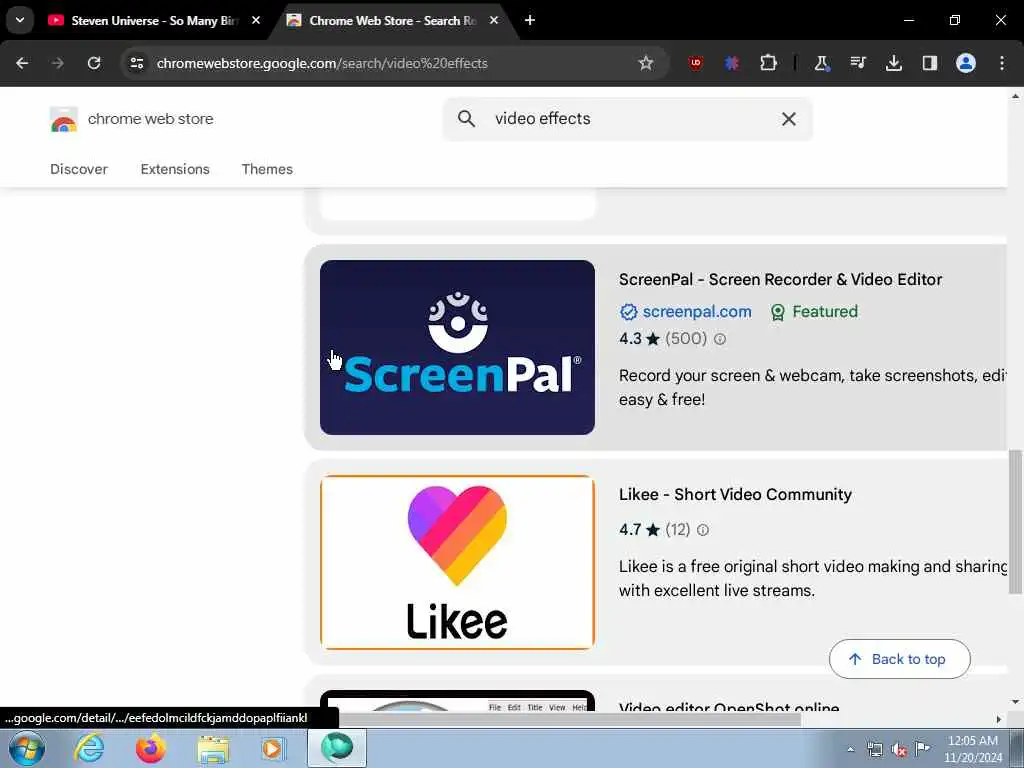Show hidden system tray icons

[850, 749]
